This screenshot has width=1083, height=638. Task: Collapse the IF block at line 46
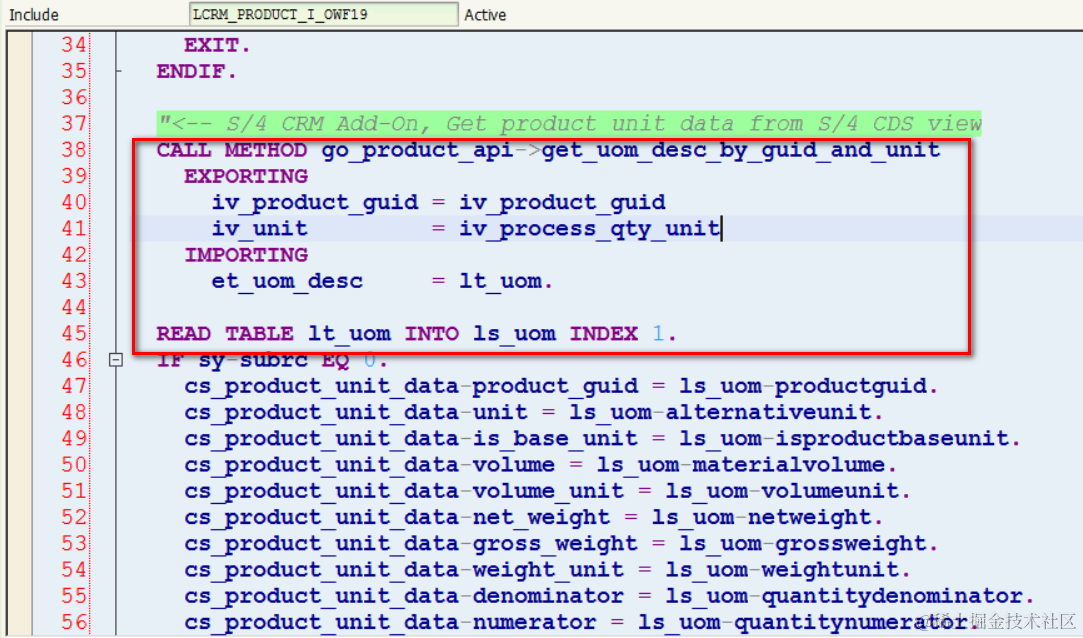[115, 360]
